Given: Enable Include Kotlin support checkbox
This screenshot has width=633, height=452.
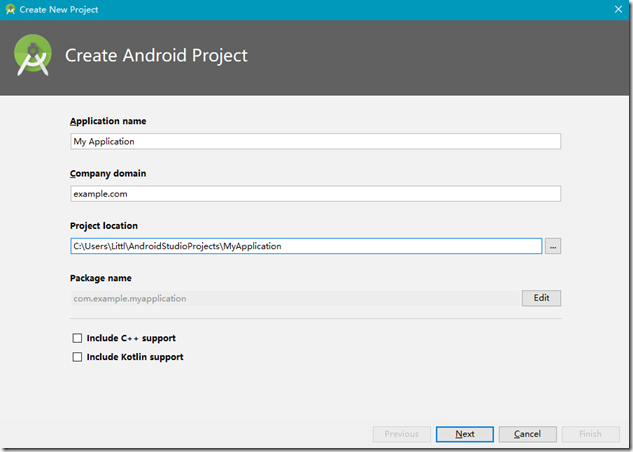Looking at the screenshot, I should click(x=77, y=357).
